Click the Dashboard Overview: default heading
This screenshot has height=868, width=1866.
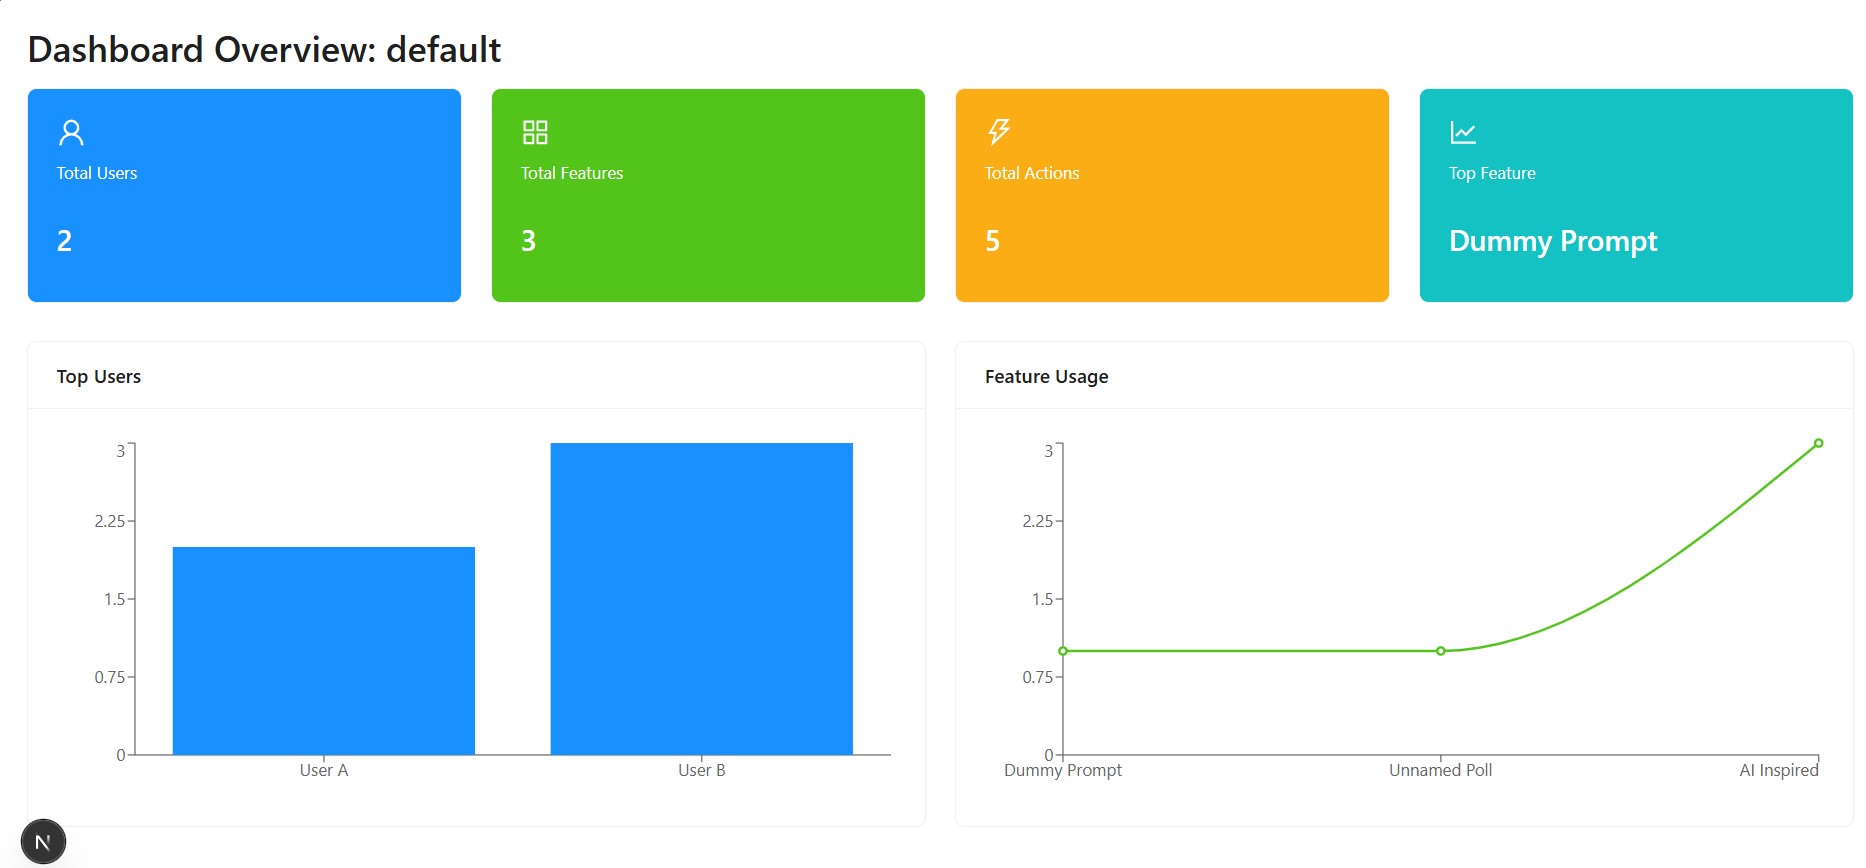click(264, 50)
